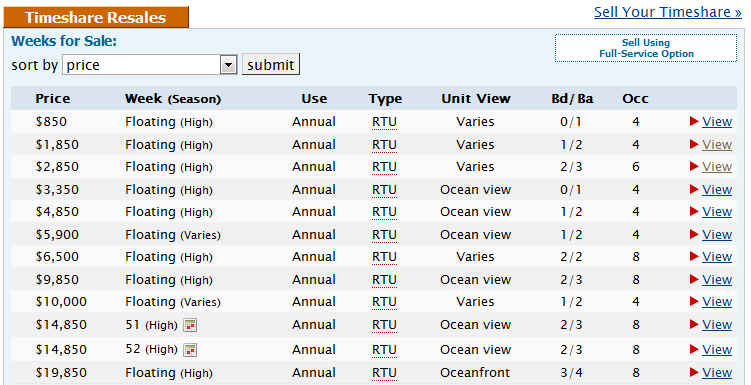Viewport: 751px width, 385px height.
Task: Click the submit button
Action: tap(271, 65)
